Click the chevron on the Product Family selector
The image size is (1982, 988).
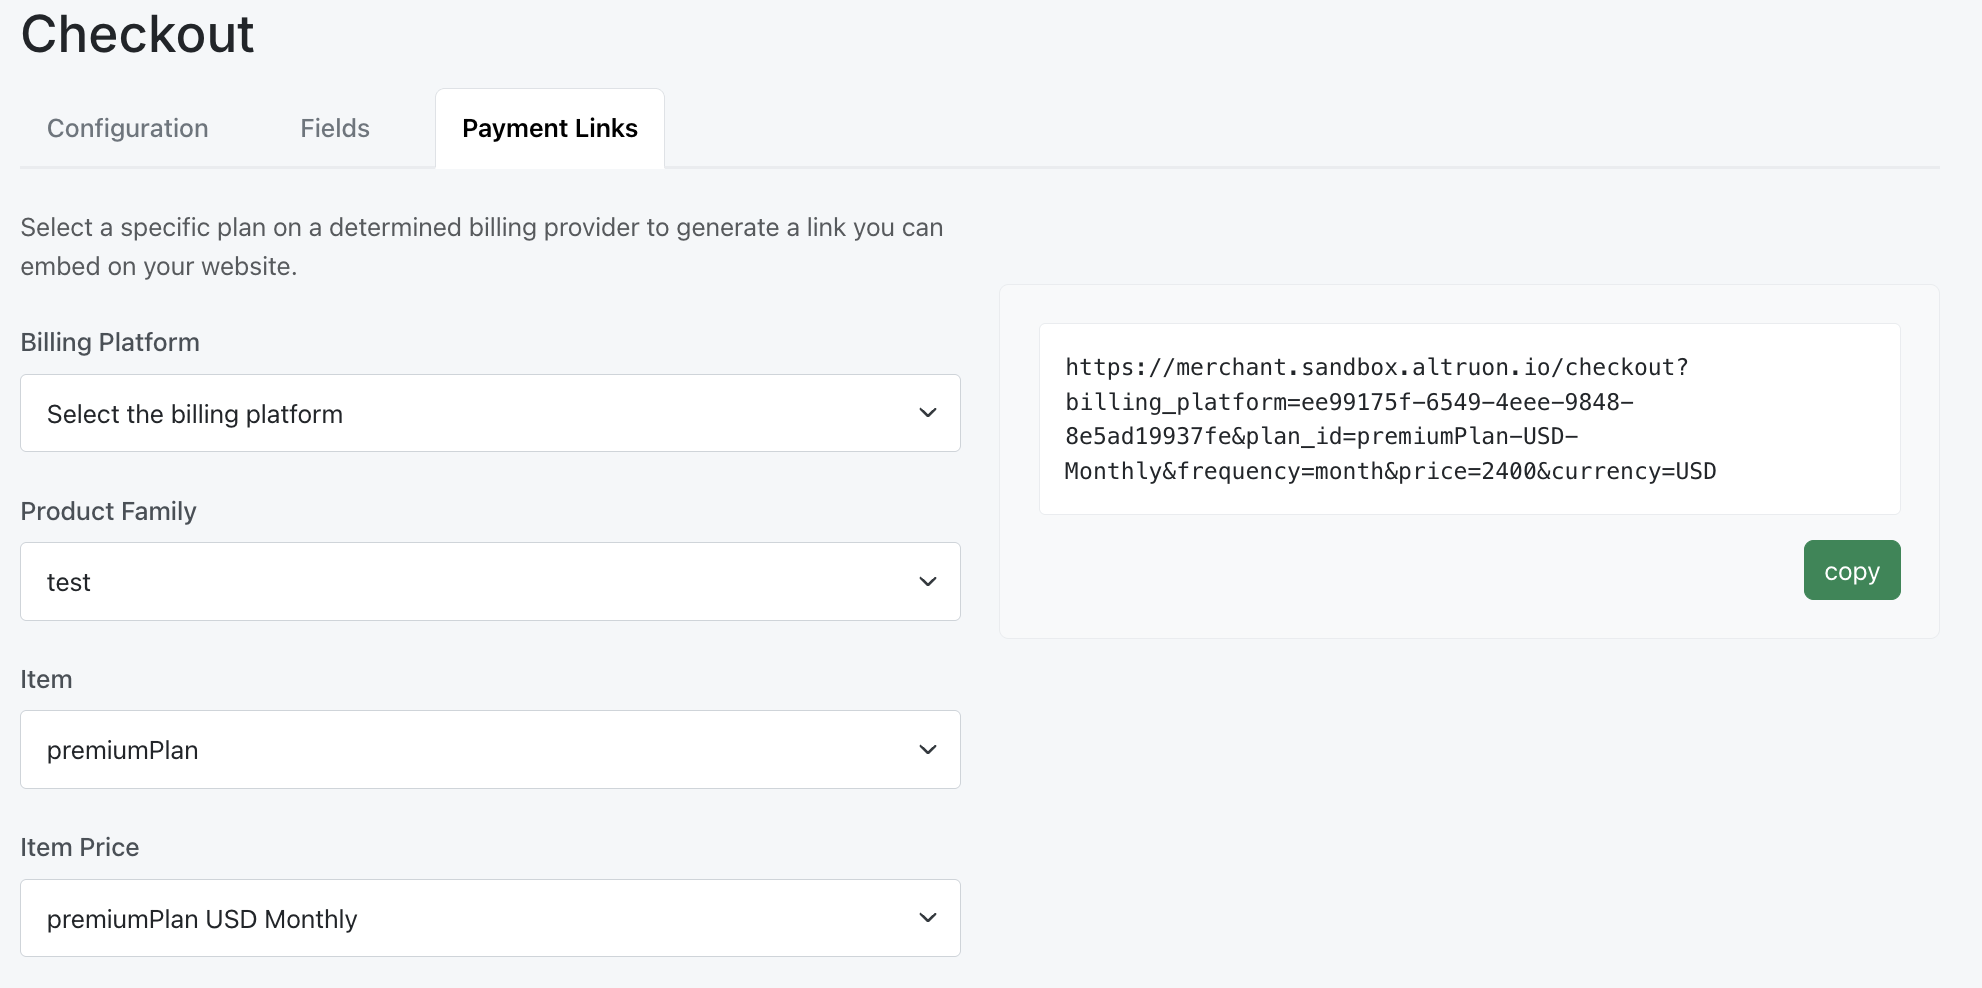(928, 581)
